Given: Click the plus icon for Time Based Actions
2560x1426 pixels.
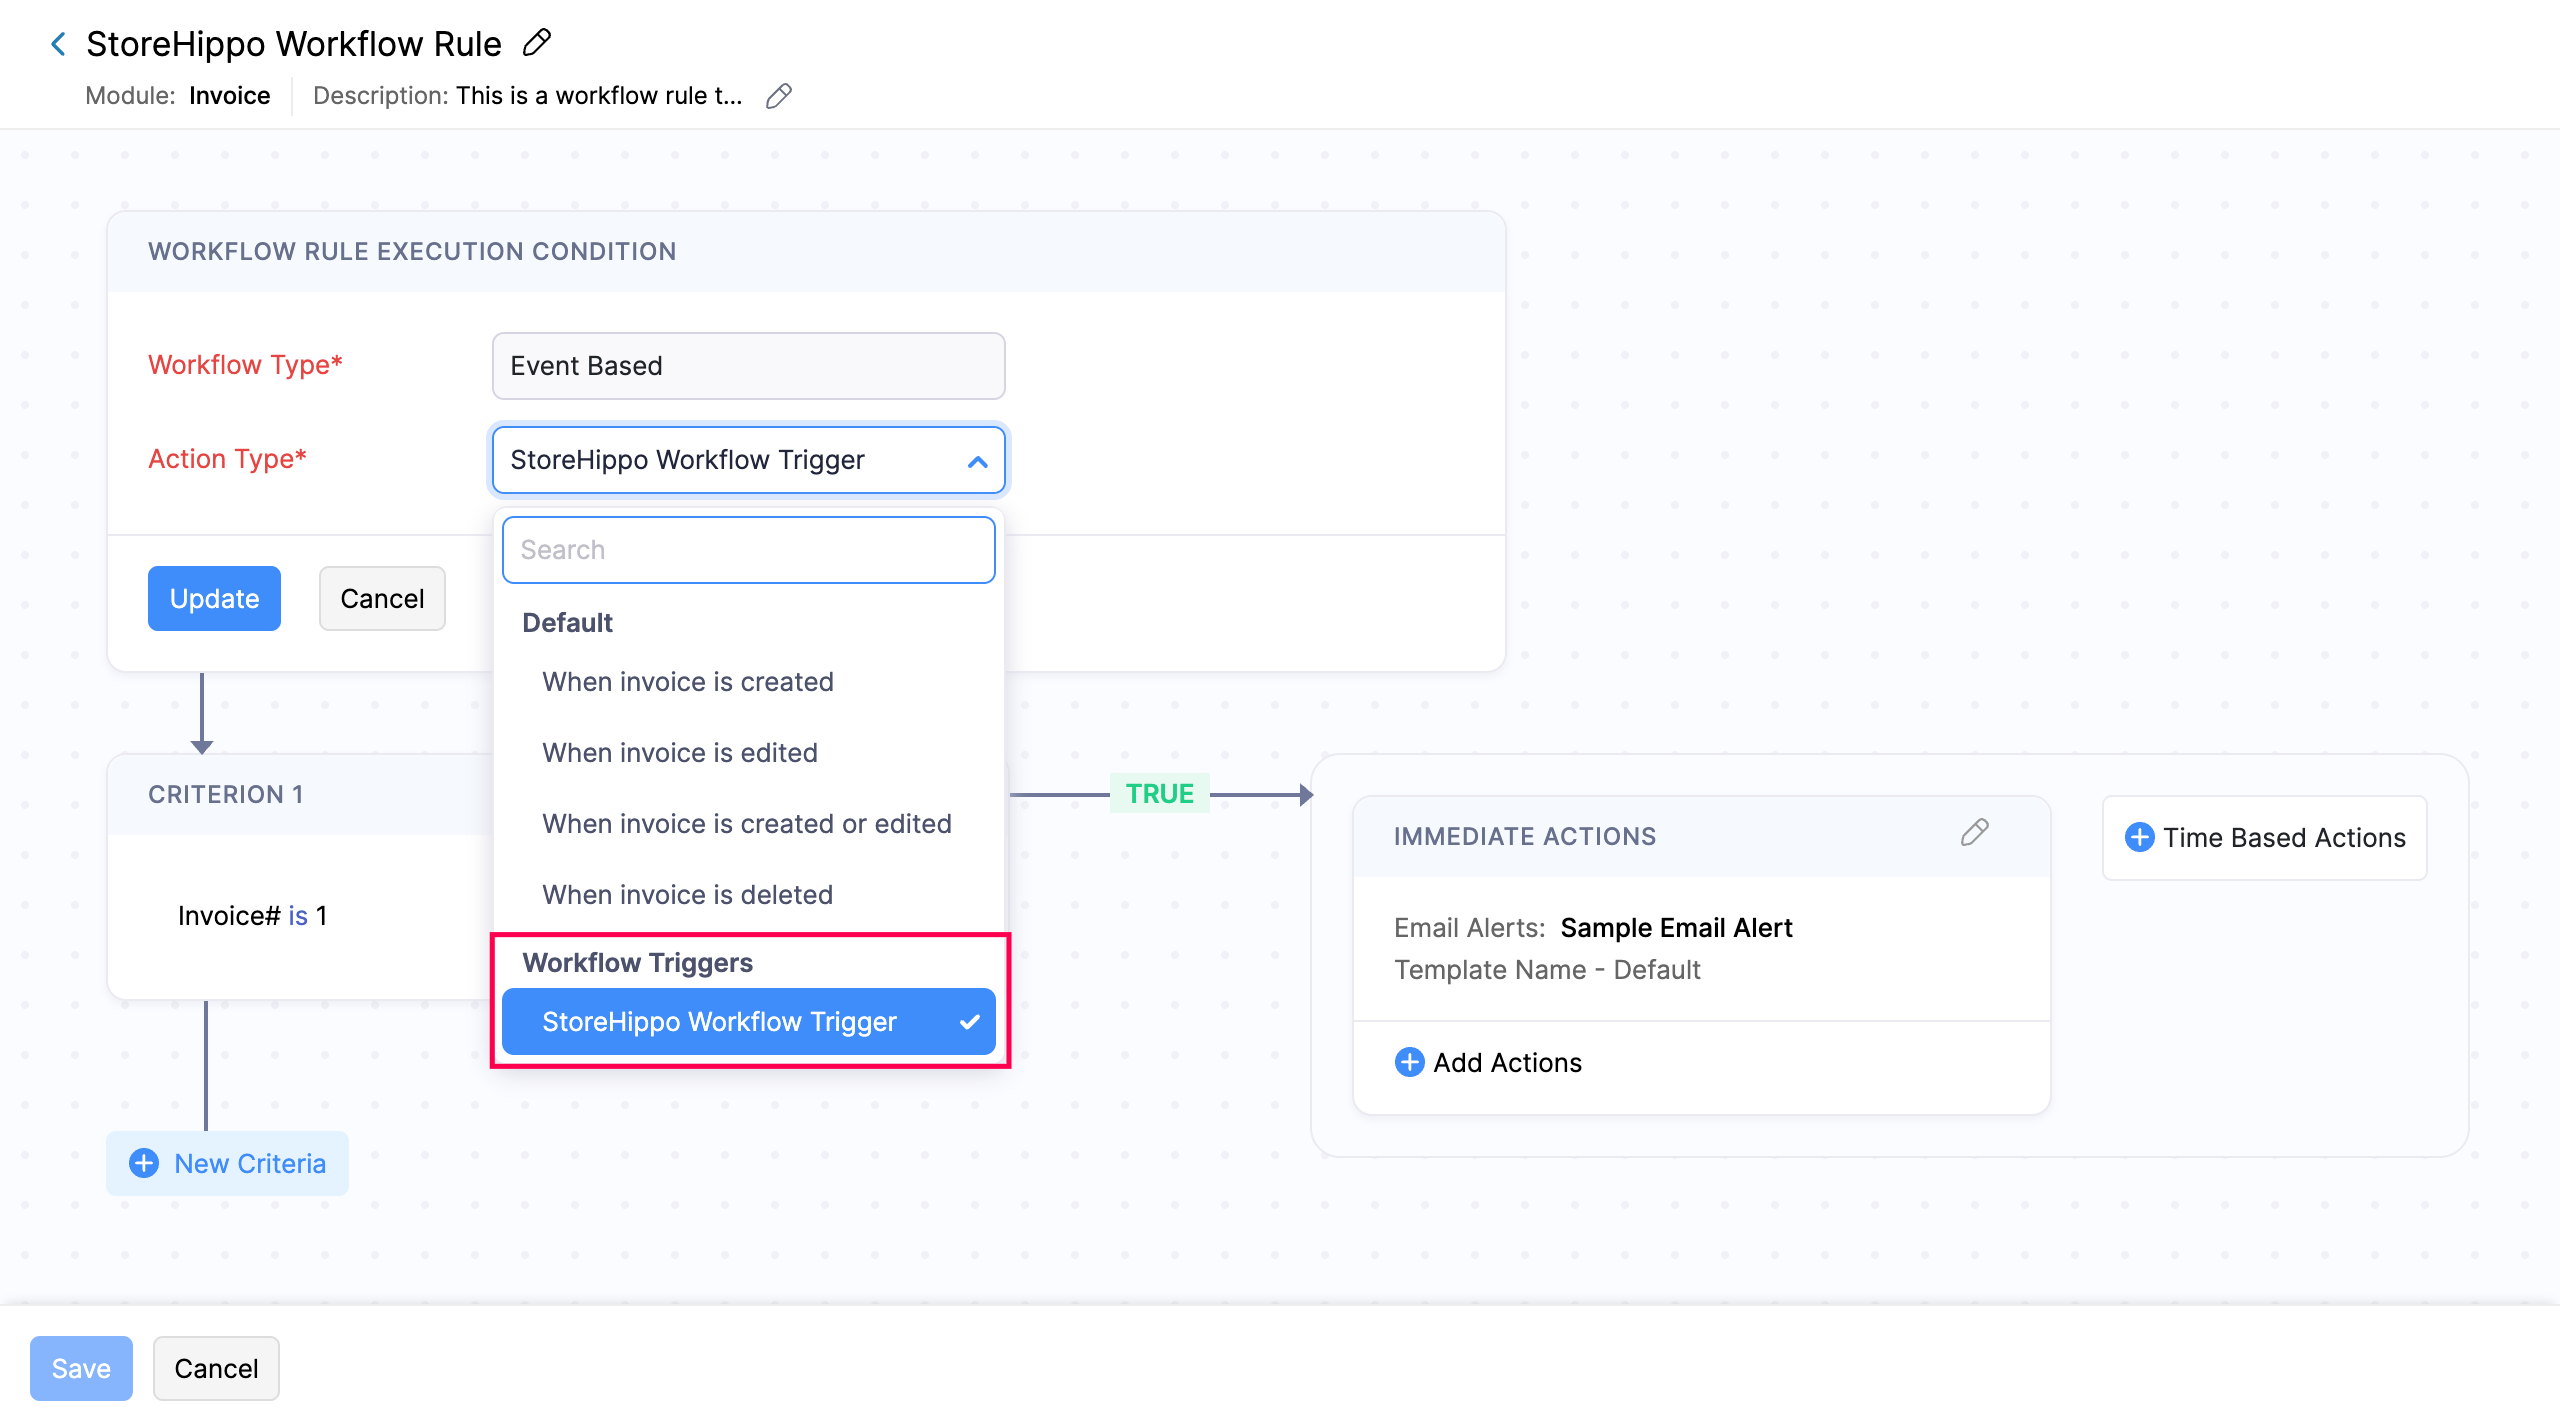Looking at the screenshot, I should 2140,838.
